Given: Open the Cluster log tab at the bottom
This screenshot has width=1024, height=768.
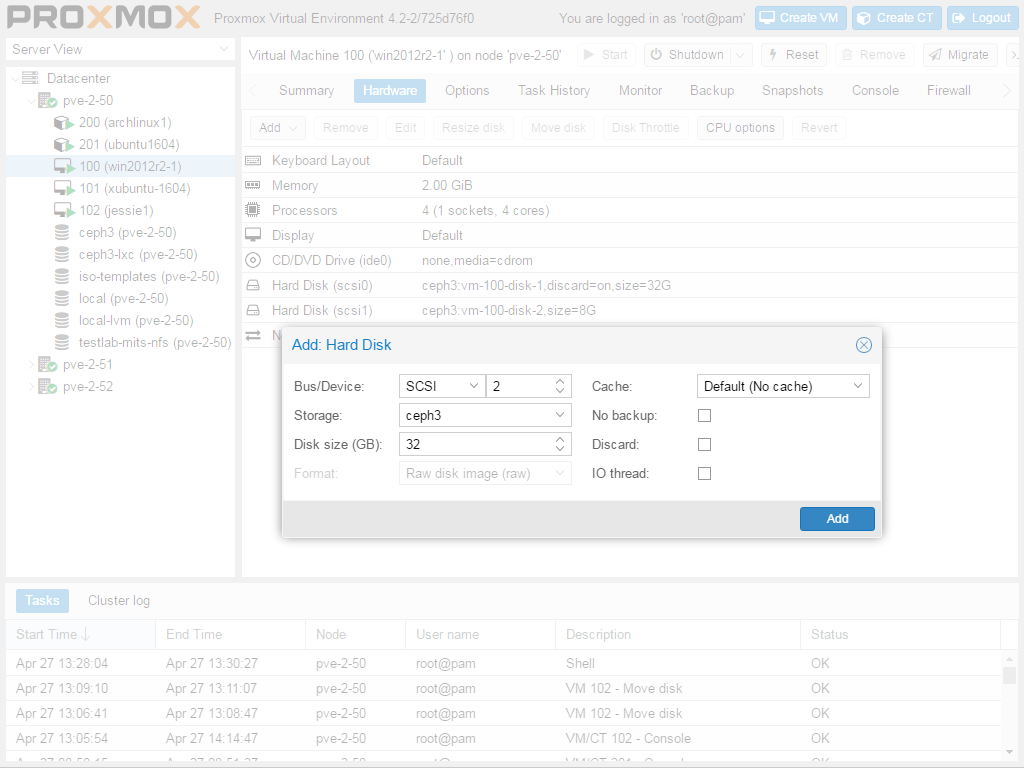Looking at the screenshot, I should (x=118, y=600).
